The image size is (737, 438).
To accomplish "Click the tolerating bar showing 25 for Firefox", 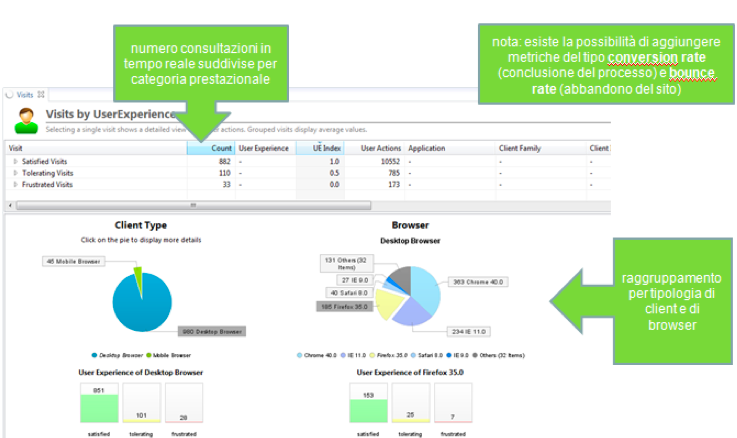I will click(x=411, y=420).
